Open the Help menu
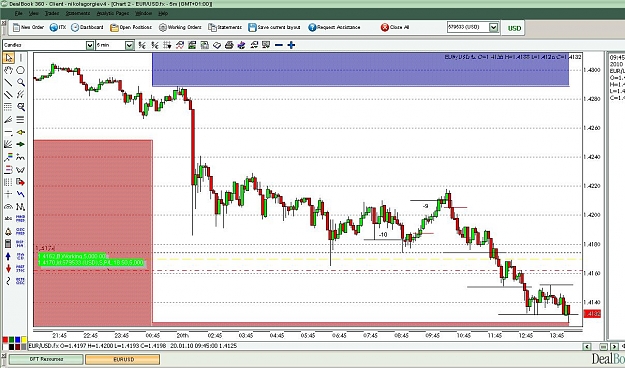Viewport: 625px width, 368px height. coord(163,13)
